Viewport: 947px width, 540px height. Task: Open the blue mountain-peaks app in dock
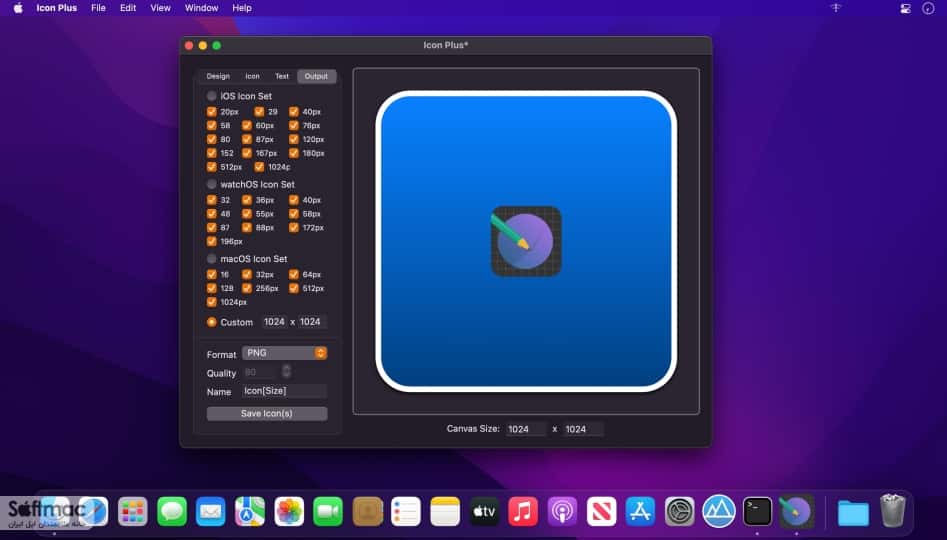(x=719, y=512)
